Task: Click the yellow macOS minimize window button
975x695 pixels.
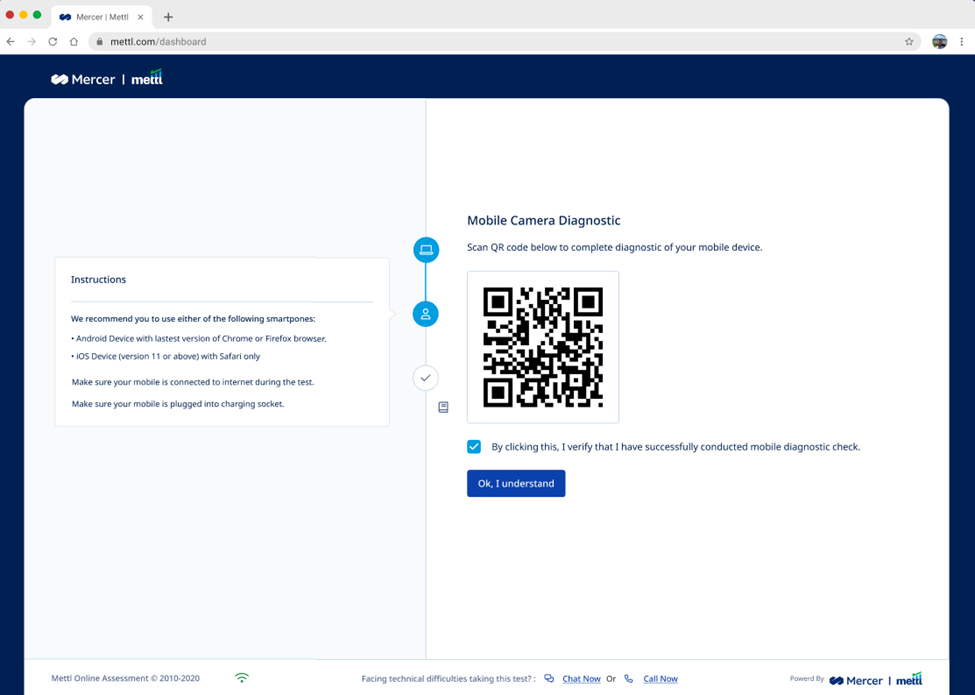Action: coord(24,14)
